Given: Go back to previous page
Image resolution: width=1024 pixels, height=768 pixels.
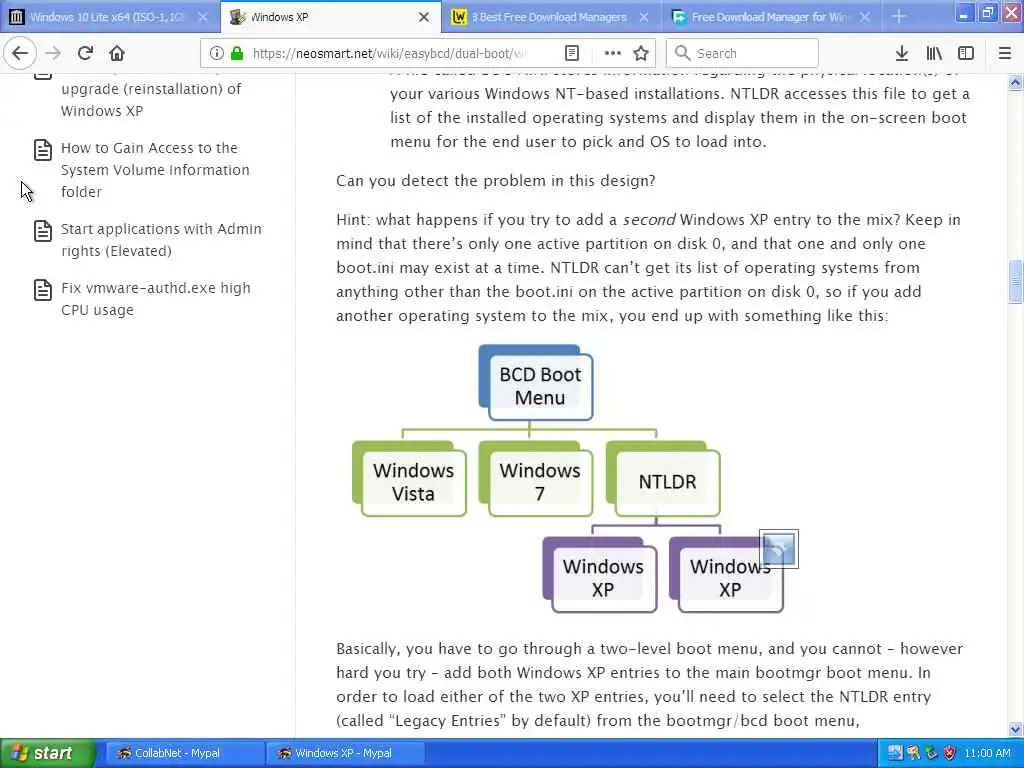Looking at the screenshot, I should coord(20,53).
